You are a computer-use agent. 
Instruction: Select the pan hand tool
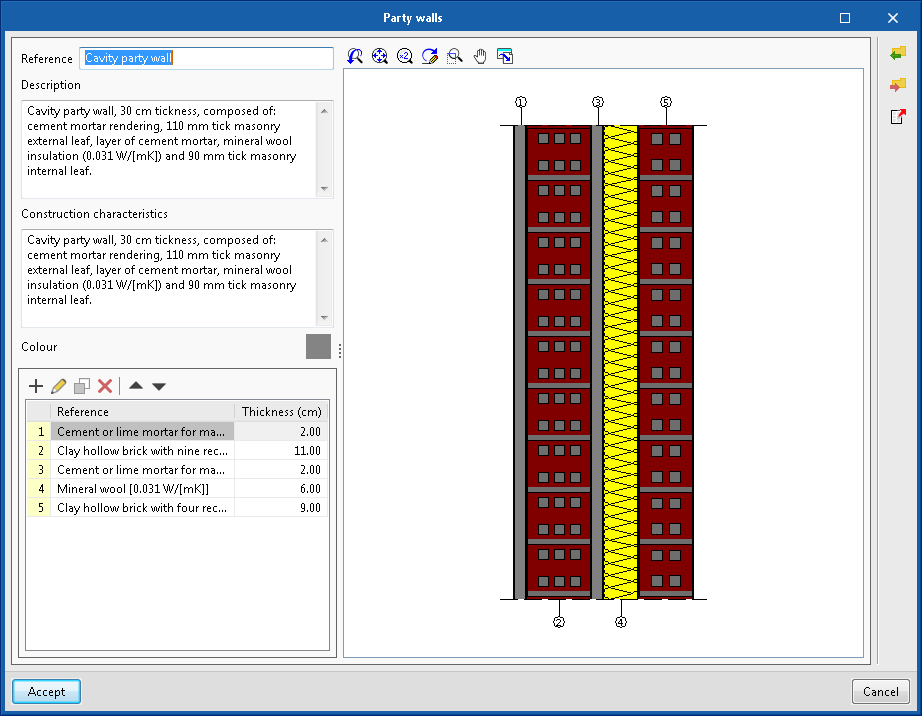click(480, 57)
